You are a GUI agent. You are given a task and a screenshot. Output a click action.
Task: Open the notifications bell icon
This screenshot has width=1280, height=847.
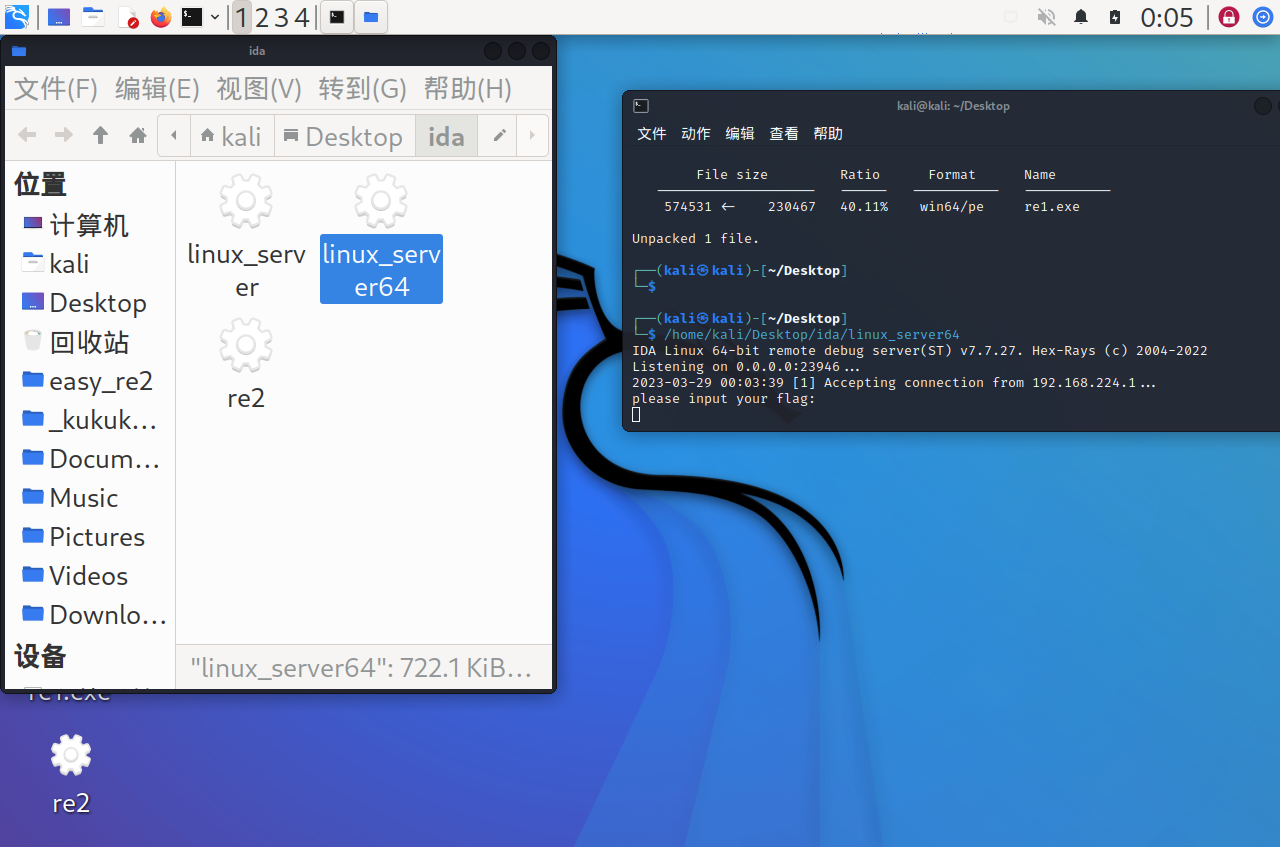1081,17
